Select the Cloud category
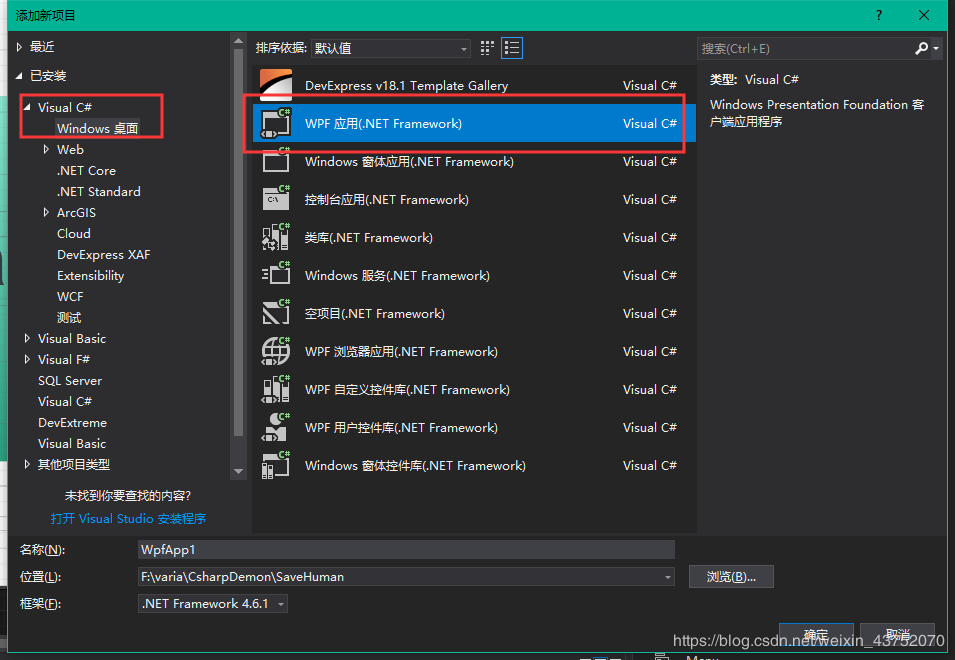Image resolution: width=955 pixels, height=660 pixels. point(74,233)
